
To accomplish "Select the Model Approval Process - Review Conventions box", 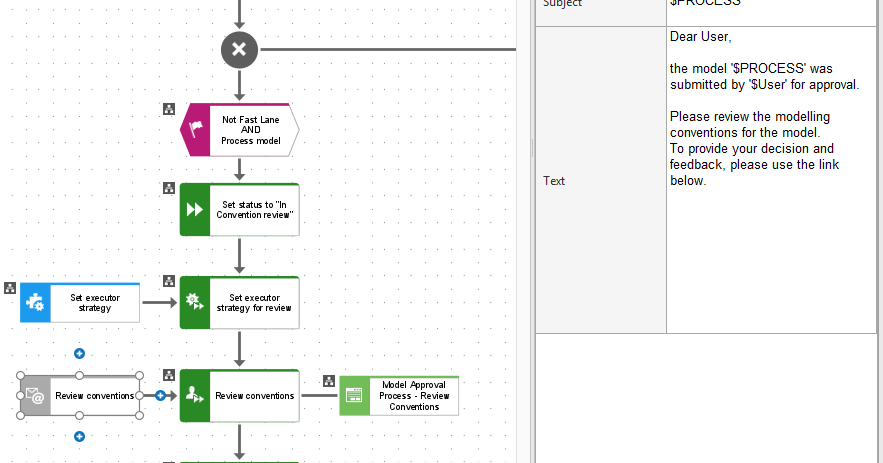I will (399, 396).
